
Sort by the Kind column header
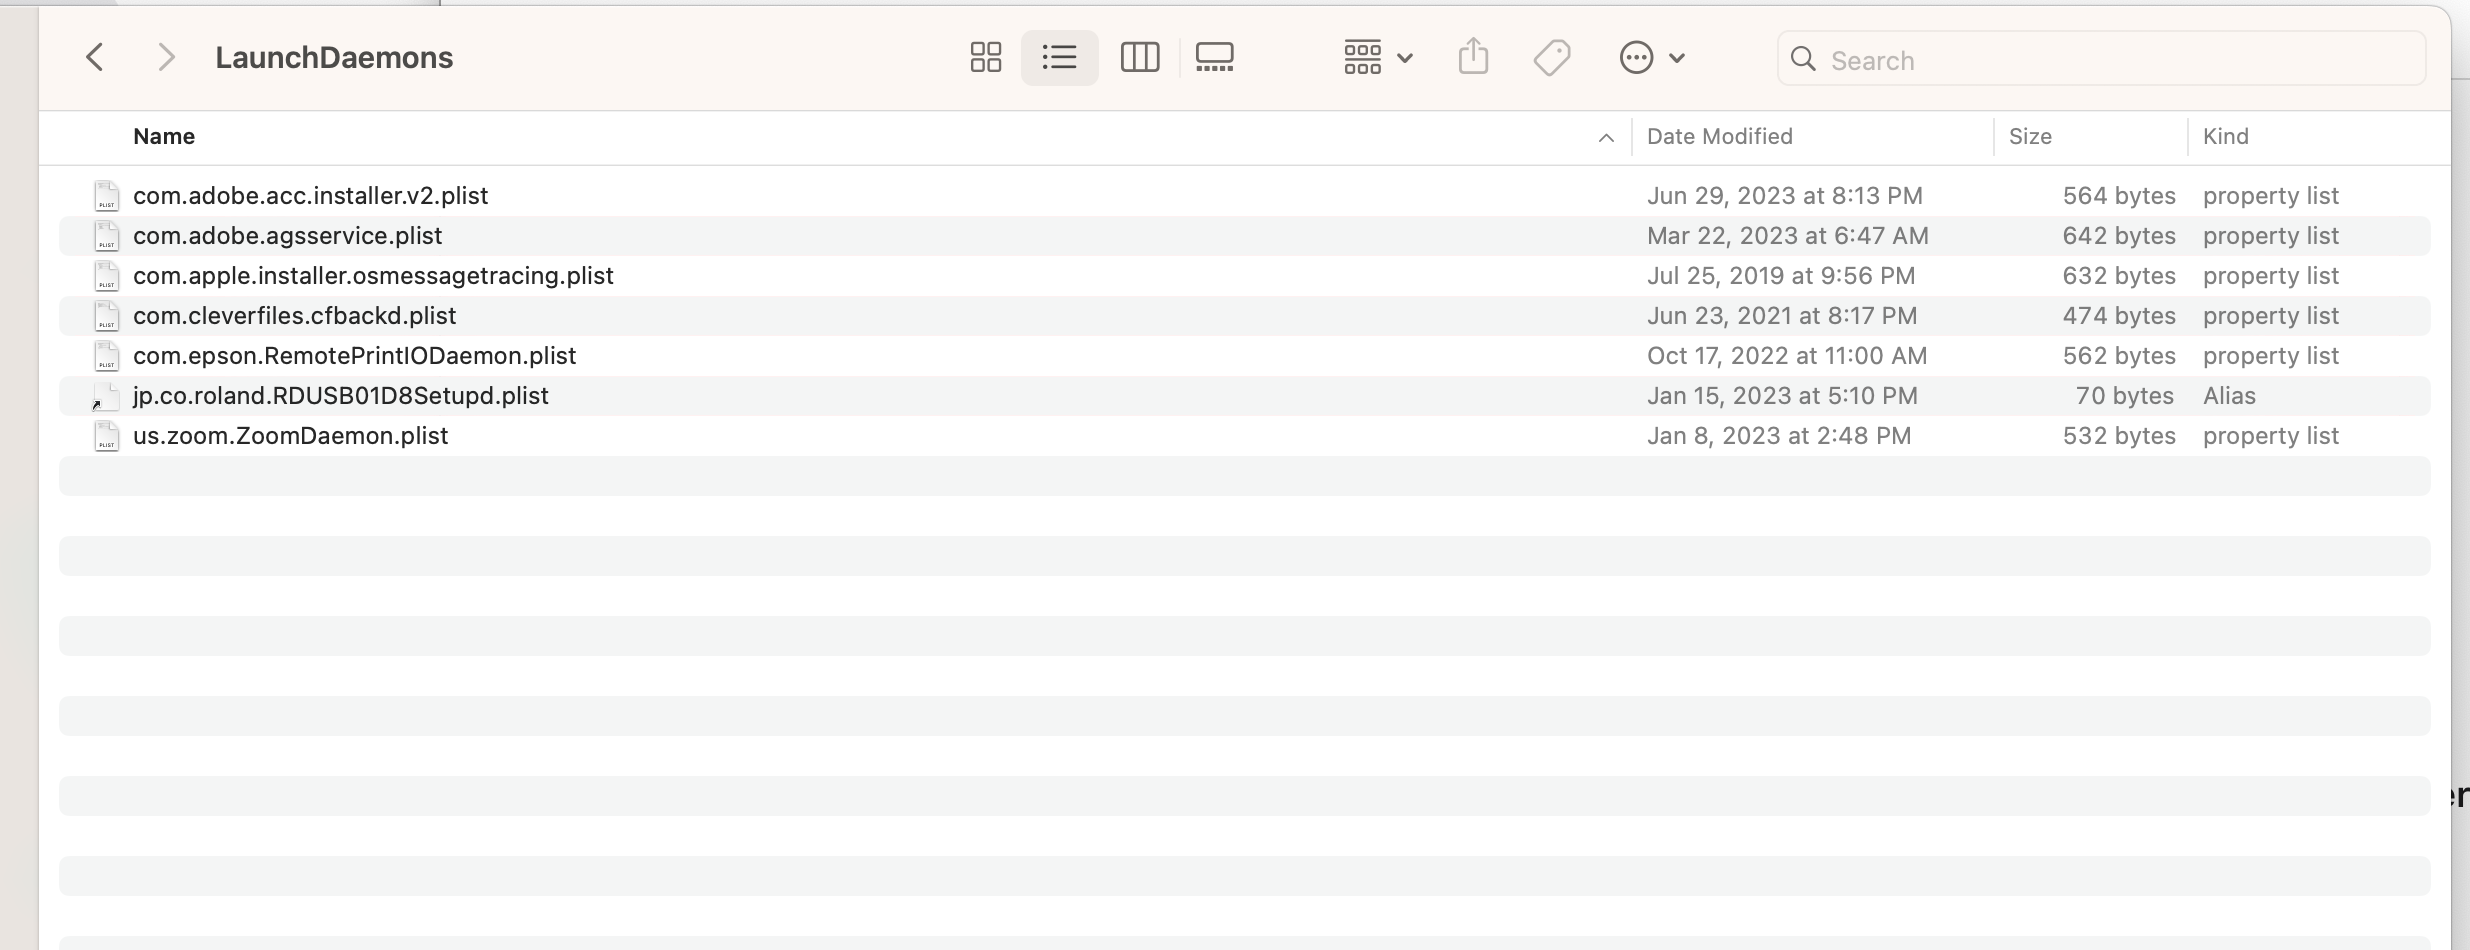[x=2225, y=137]
